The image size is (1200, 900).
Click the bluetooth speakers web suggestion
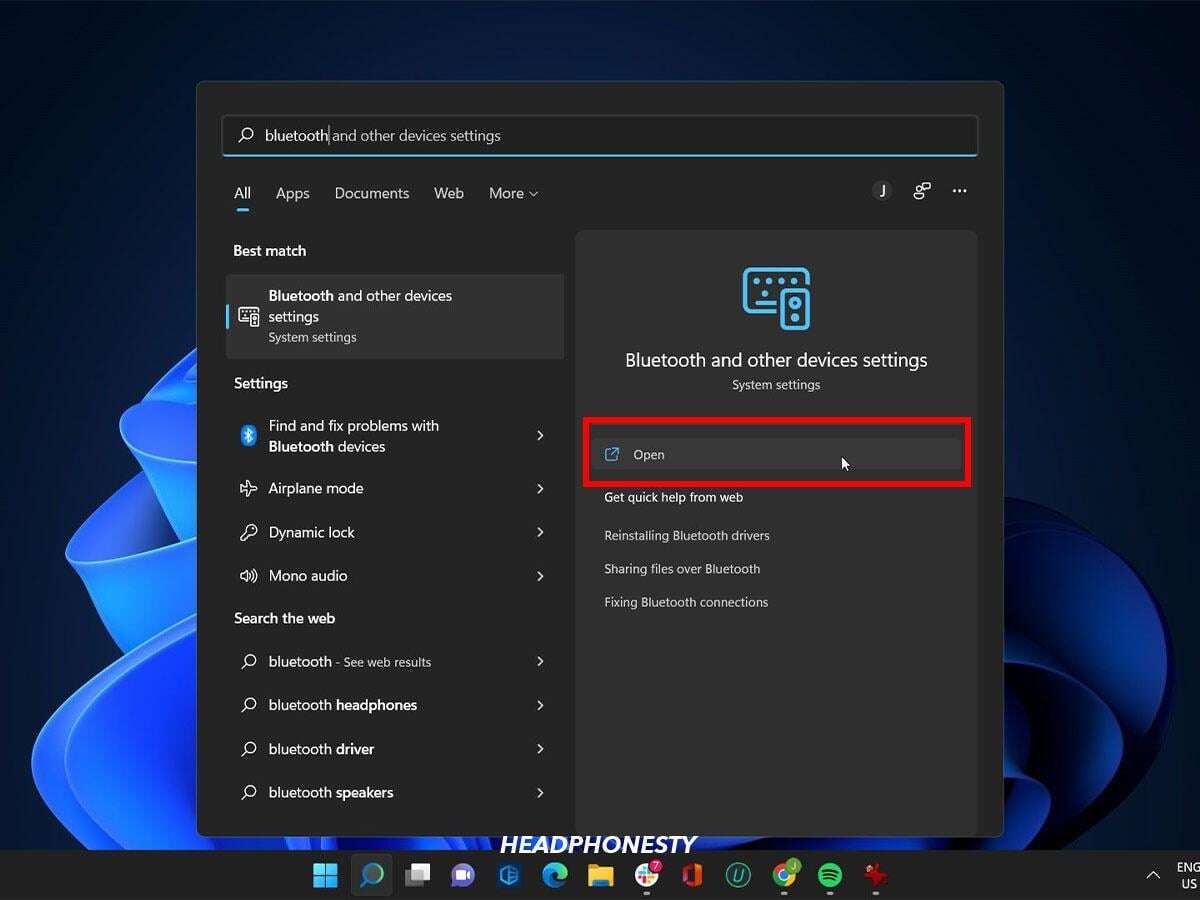point(331,792)
